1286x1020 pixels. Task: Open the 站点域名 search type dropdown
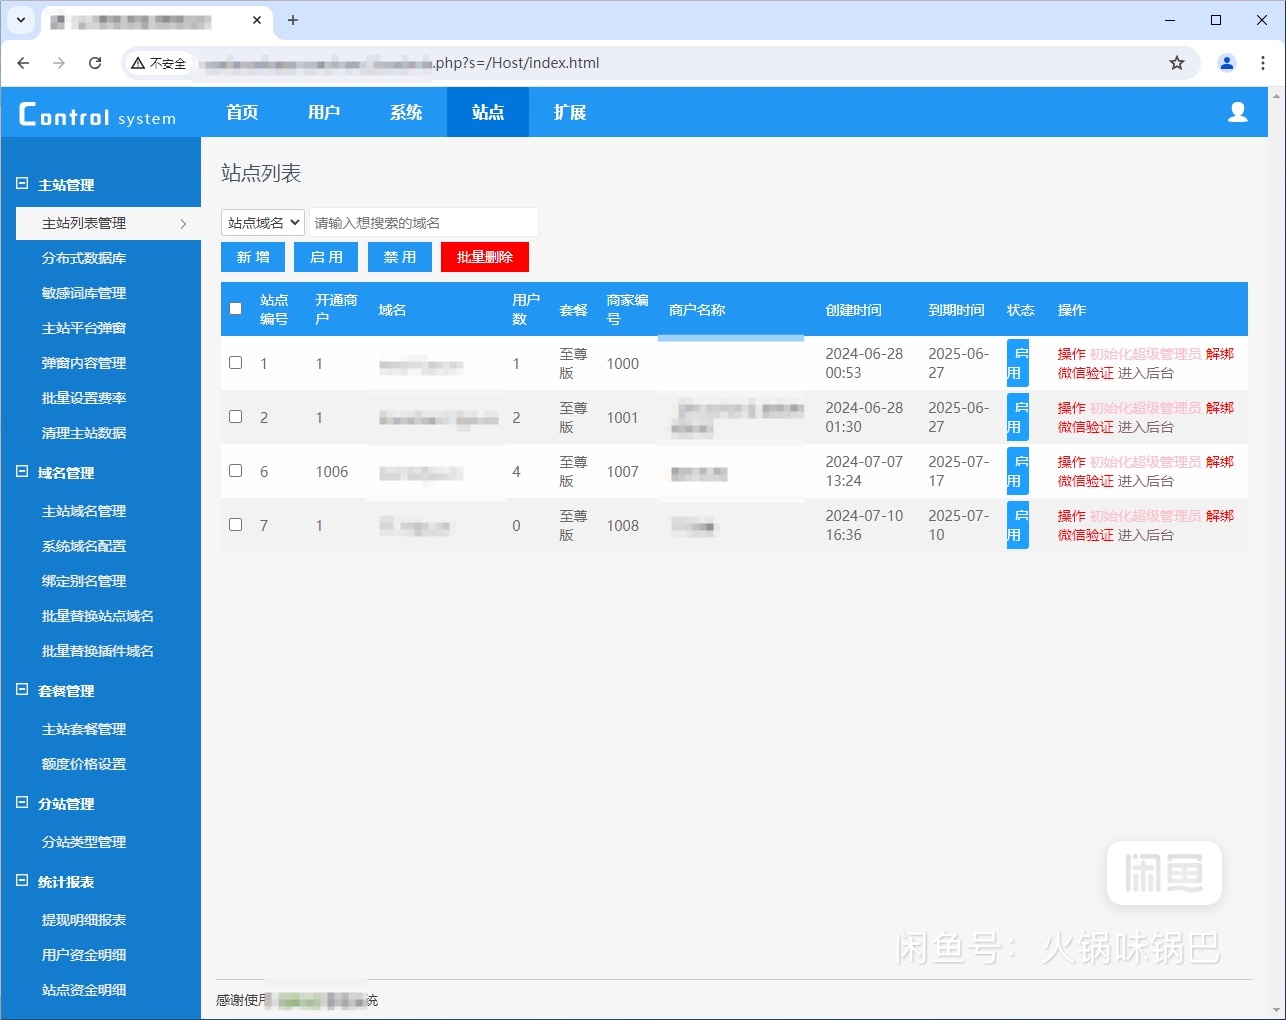(x=263, y=223)
